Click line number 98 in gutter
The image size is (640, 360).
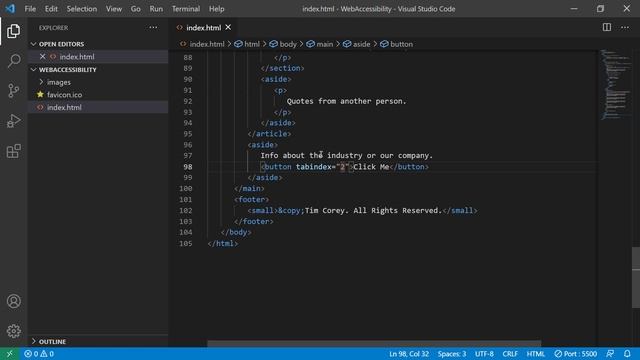click(x=188, y=167)
